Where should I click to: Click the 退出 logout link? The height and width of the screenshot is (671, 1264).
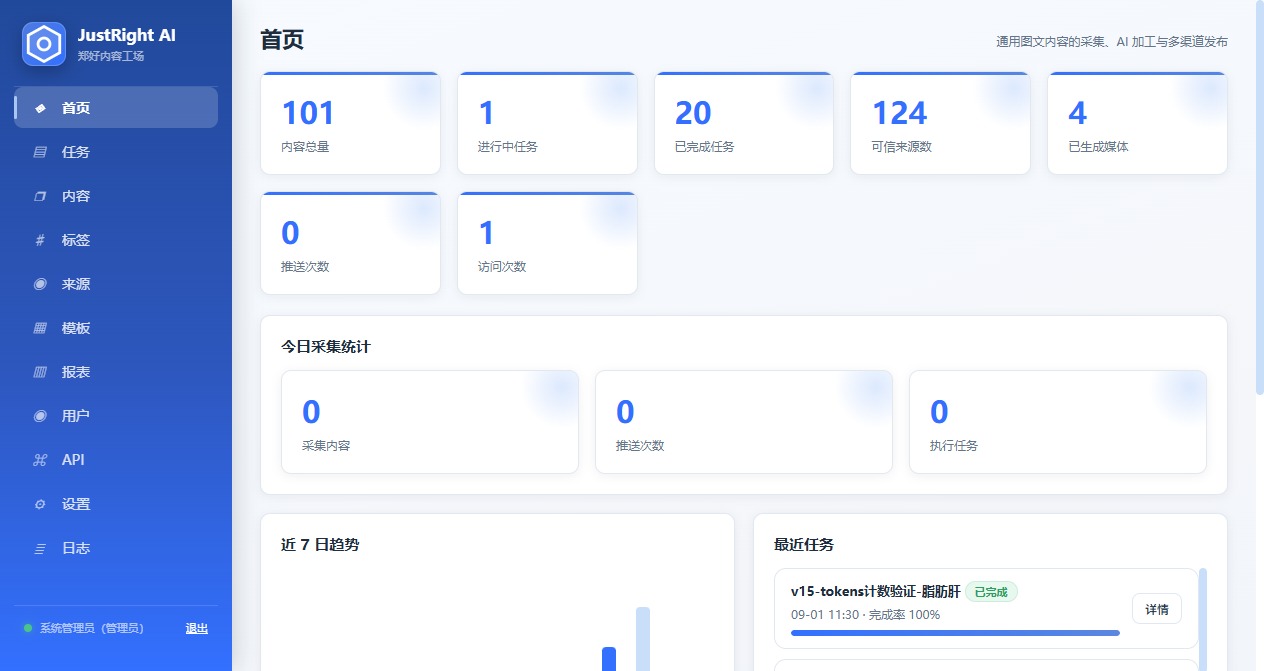tap(197, 628)
